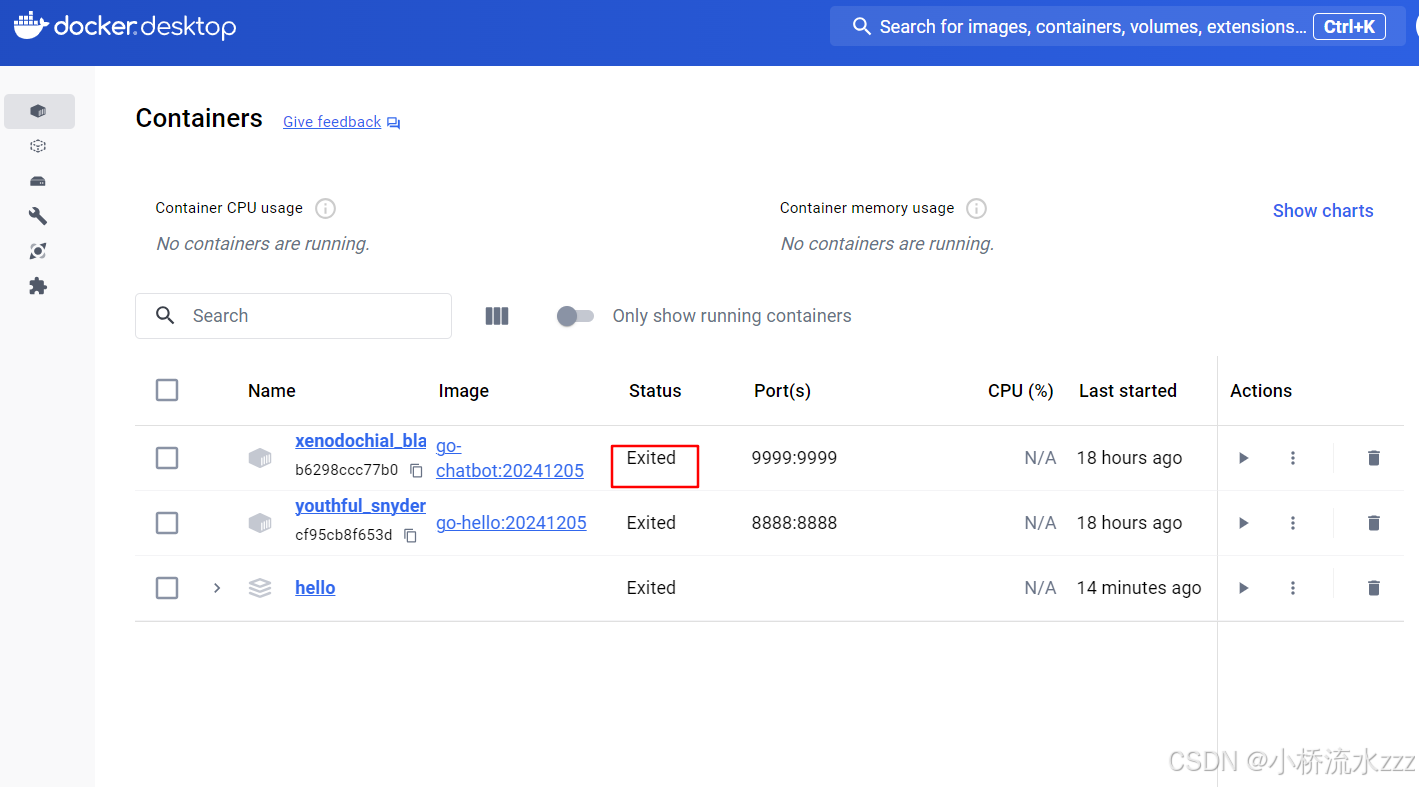Open Docker Scout from the sidebar
This screenshot has height=787, width=1419.
[x=38, y=251]
